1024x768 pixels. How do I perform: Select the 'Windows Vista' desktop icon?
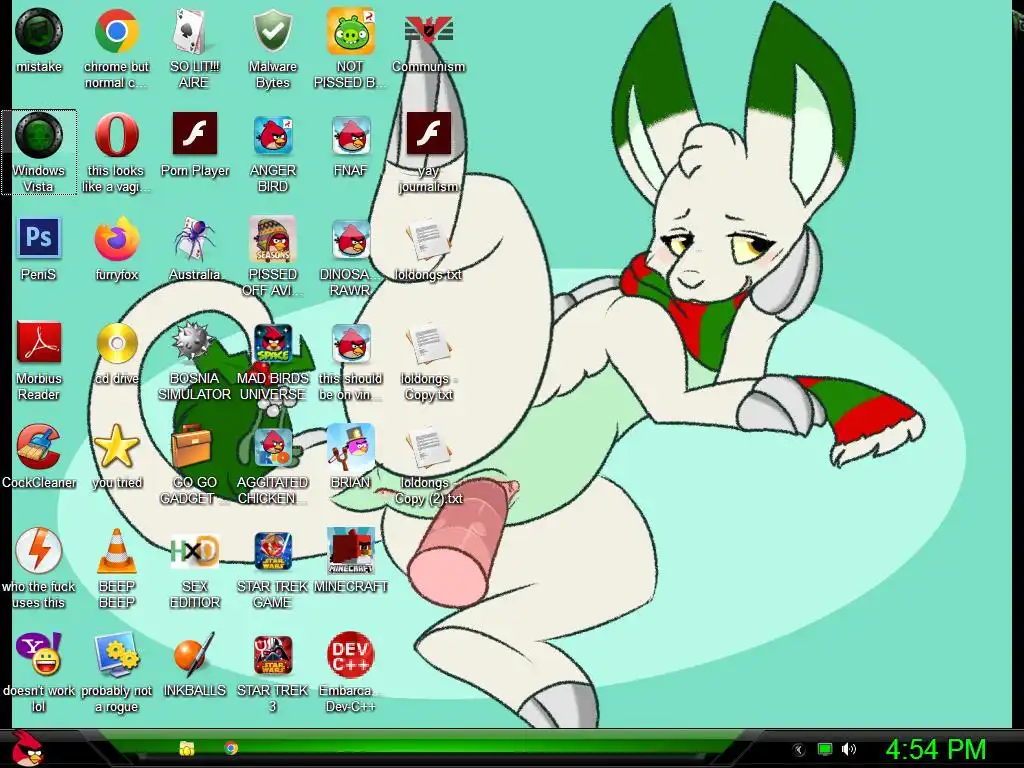coord(39,135)
